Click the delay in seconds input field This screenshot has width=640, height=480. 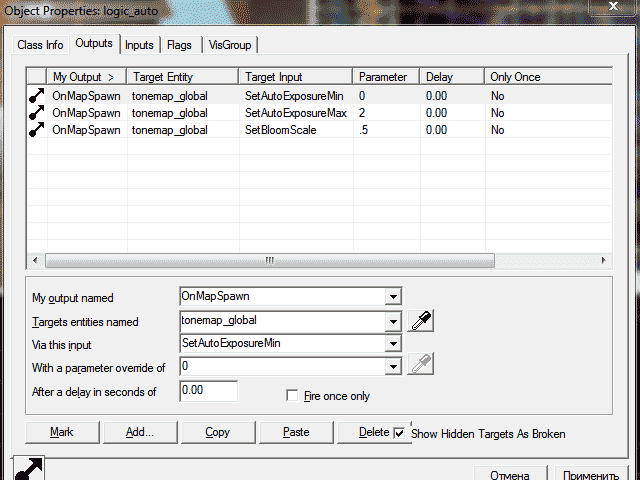207,391
